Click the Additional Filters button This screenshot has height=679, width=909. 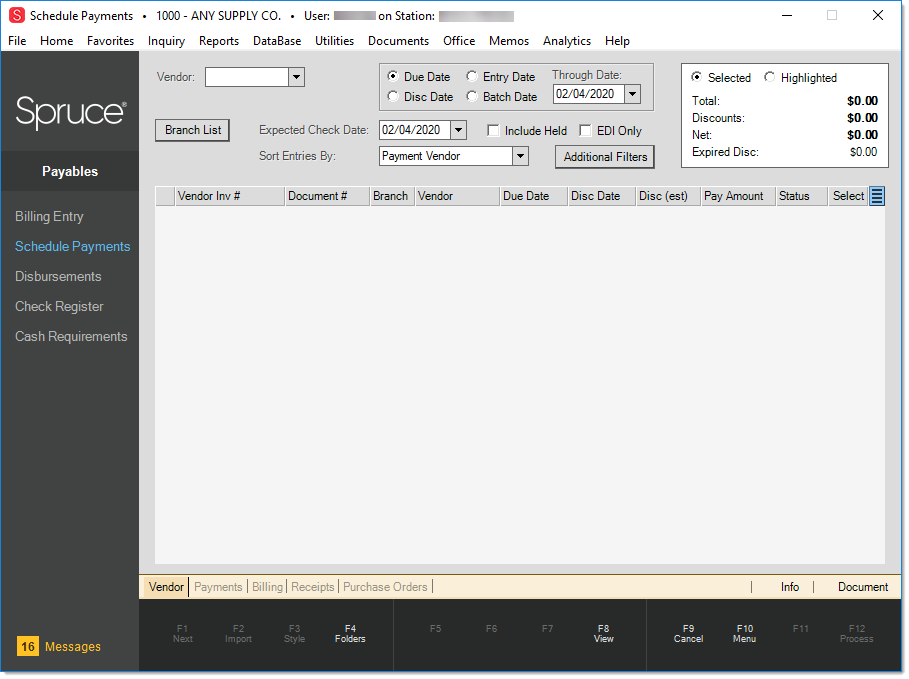point(607,157)
